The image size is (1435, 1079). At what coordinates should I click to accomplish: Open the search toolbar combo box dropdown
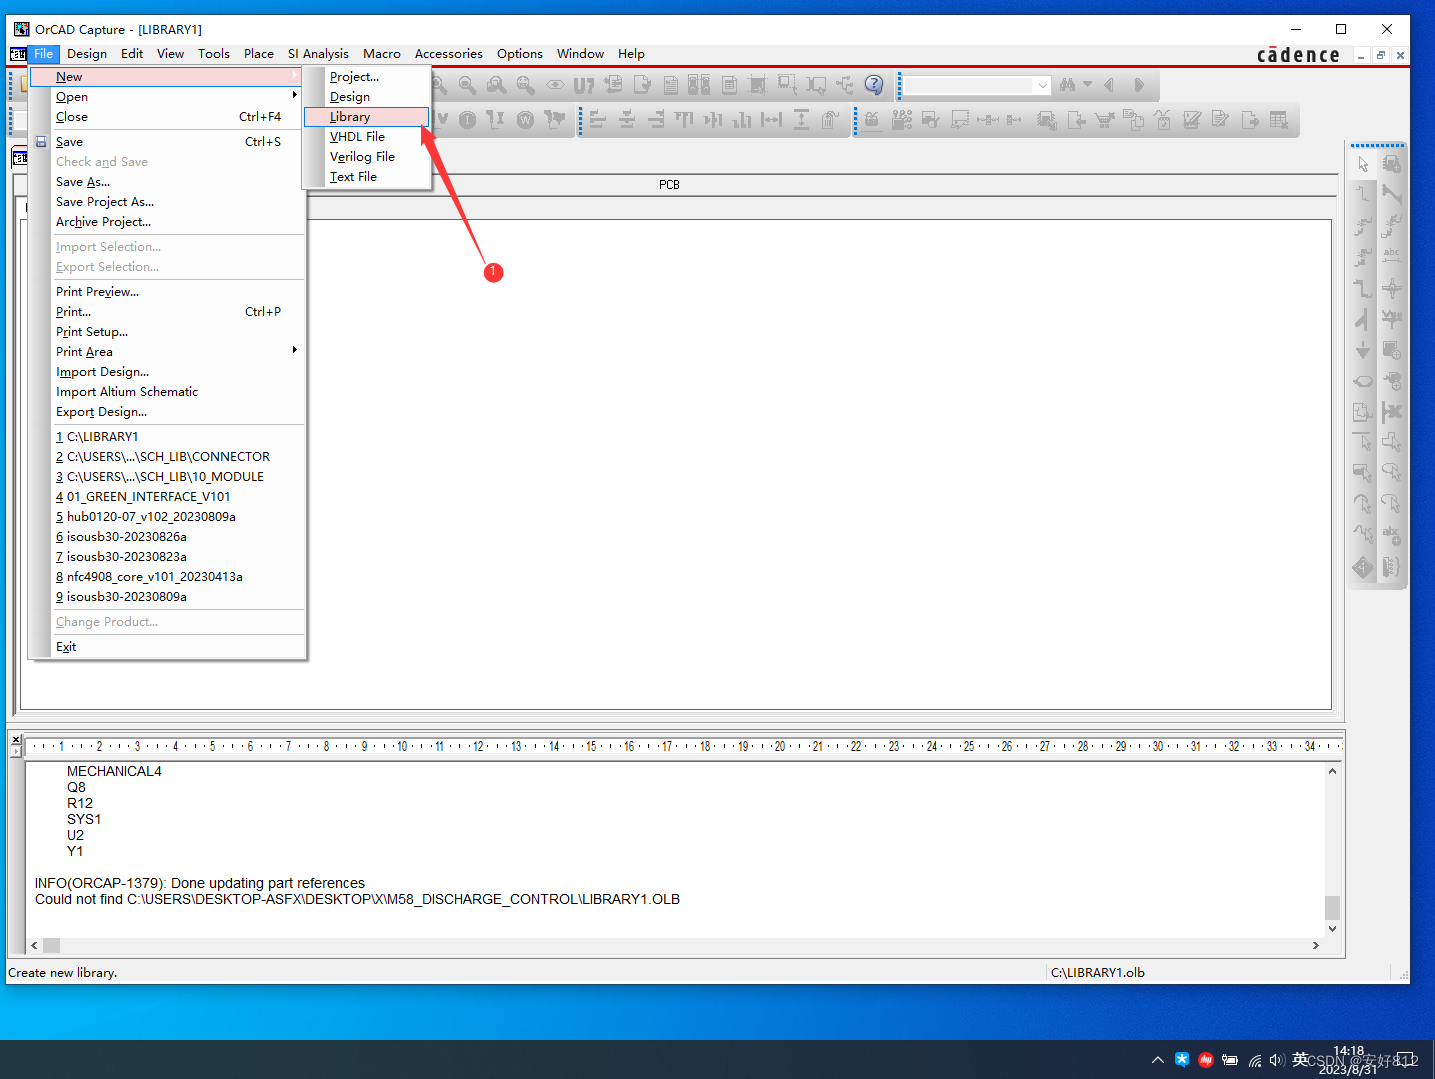[x=1042, y=86]
